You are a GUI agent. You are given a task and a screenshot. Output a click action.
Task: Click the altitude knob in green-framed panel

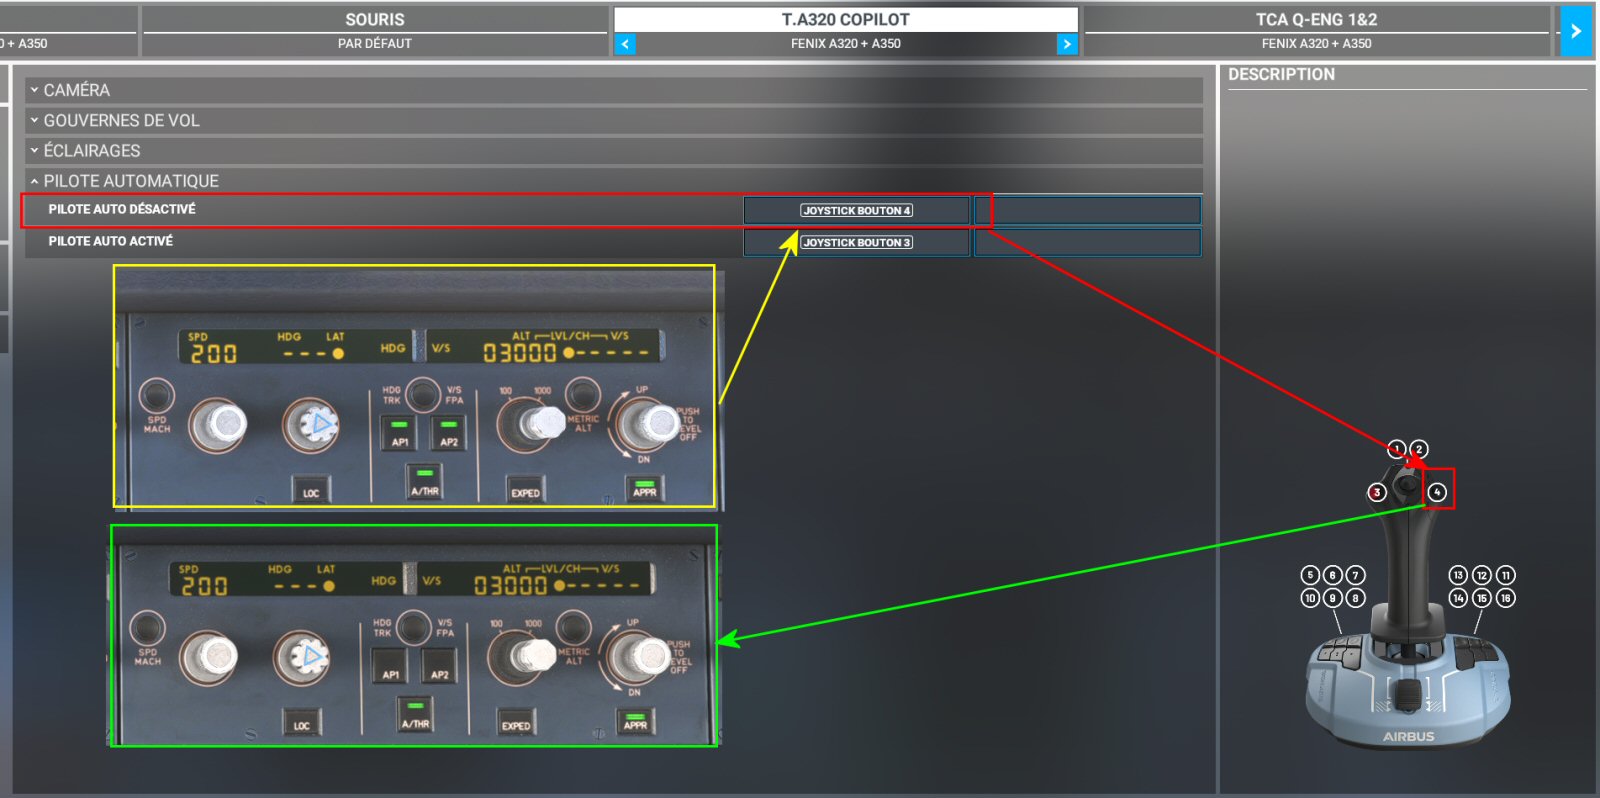524,655
